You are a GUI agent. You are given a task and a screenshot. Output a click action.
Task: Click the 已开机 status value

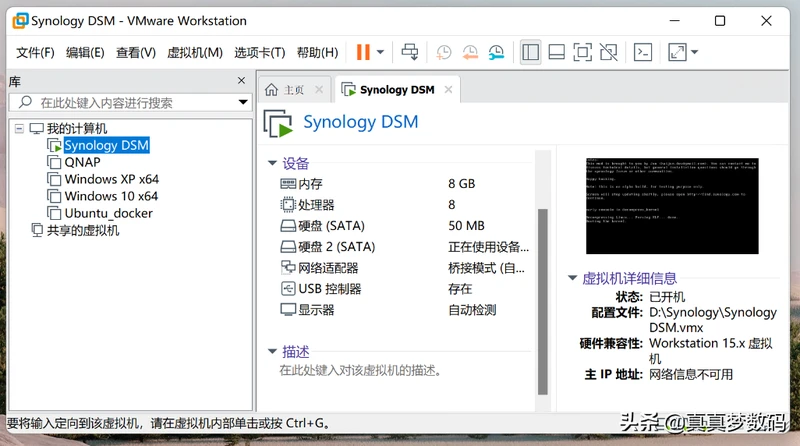667,297
